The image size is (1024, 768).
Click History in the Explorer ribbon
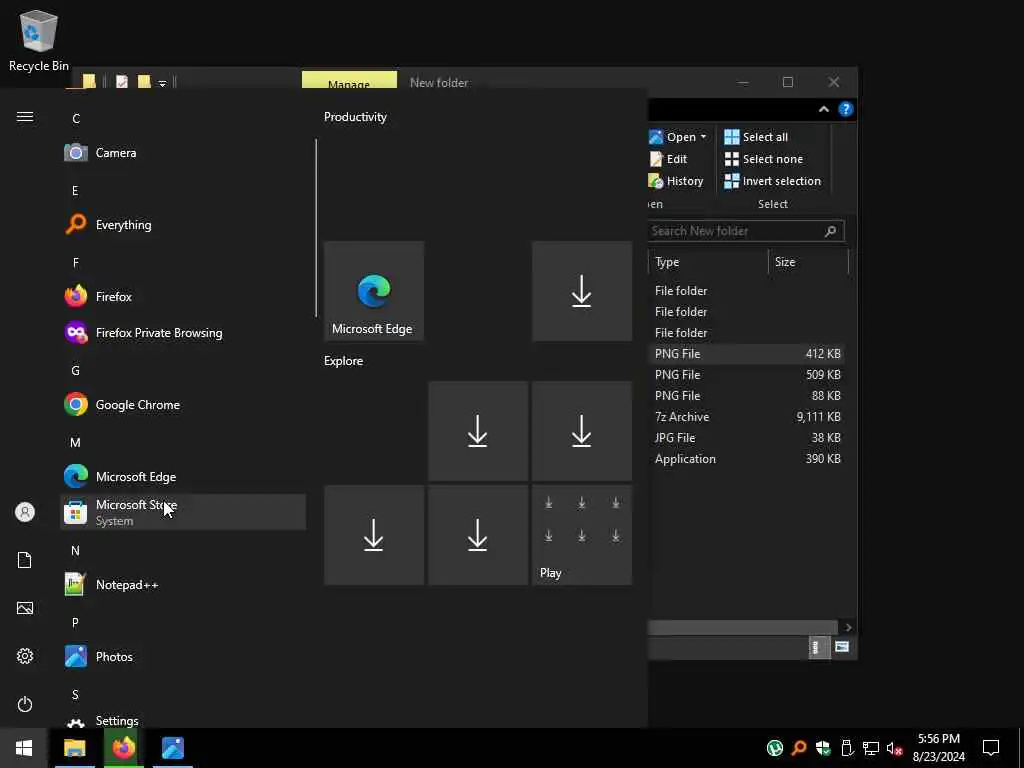676,181
